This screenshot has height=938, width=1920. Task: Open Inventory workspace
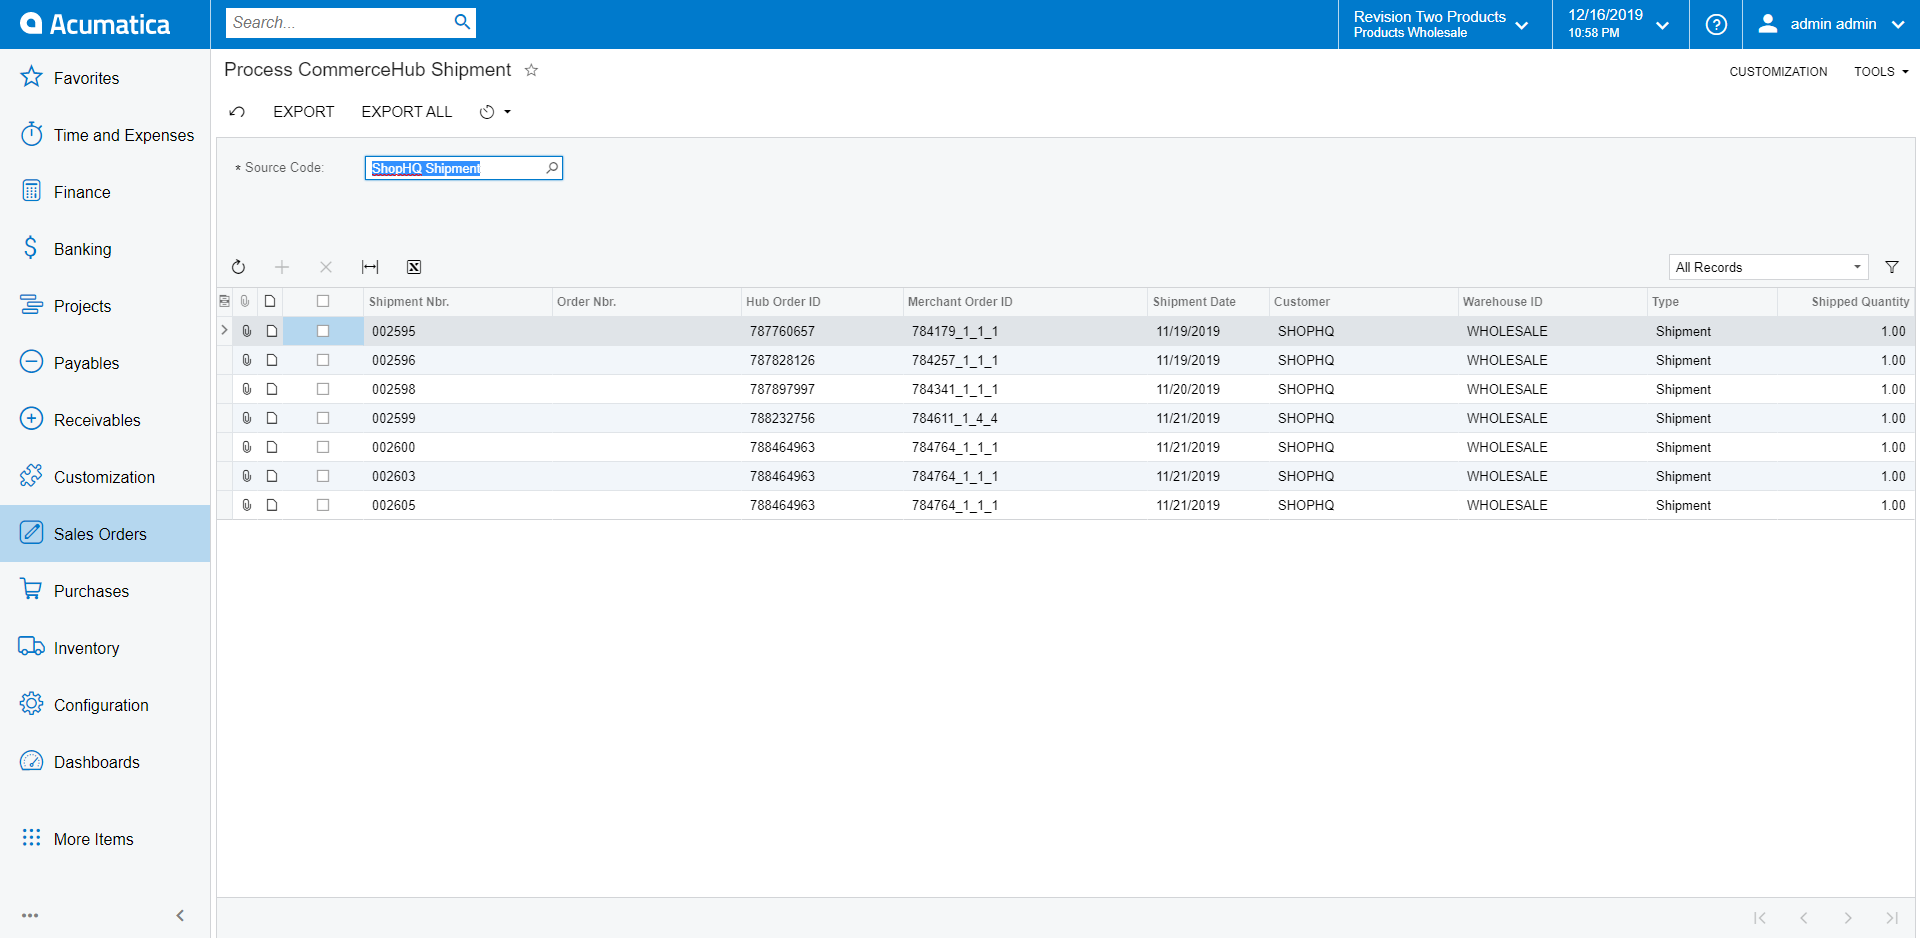click(105, 648)
